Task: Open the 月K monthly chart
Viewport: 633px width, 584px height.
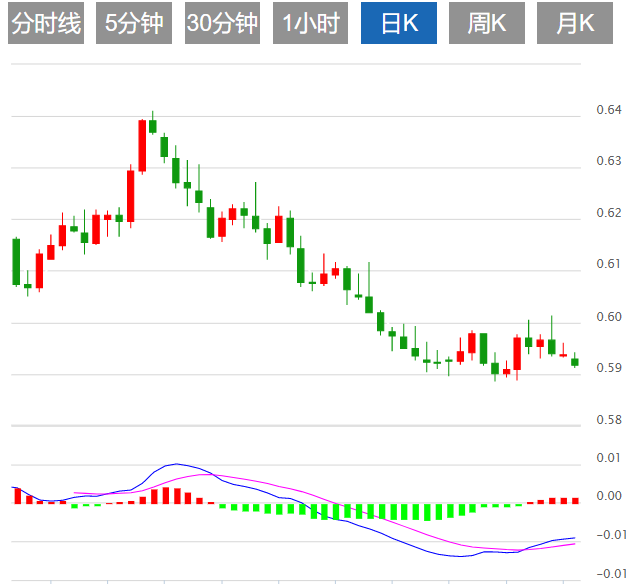Action: coord(575,23)
